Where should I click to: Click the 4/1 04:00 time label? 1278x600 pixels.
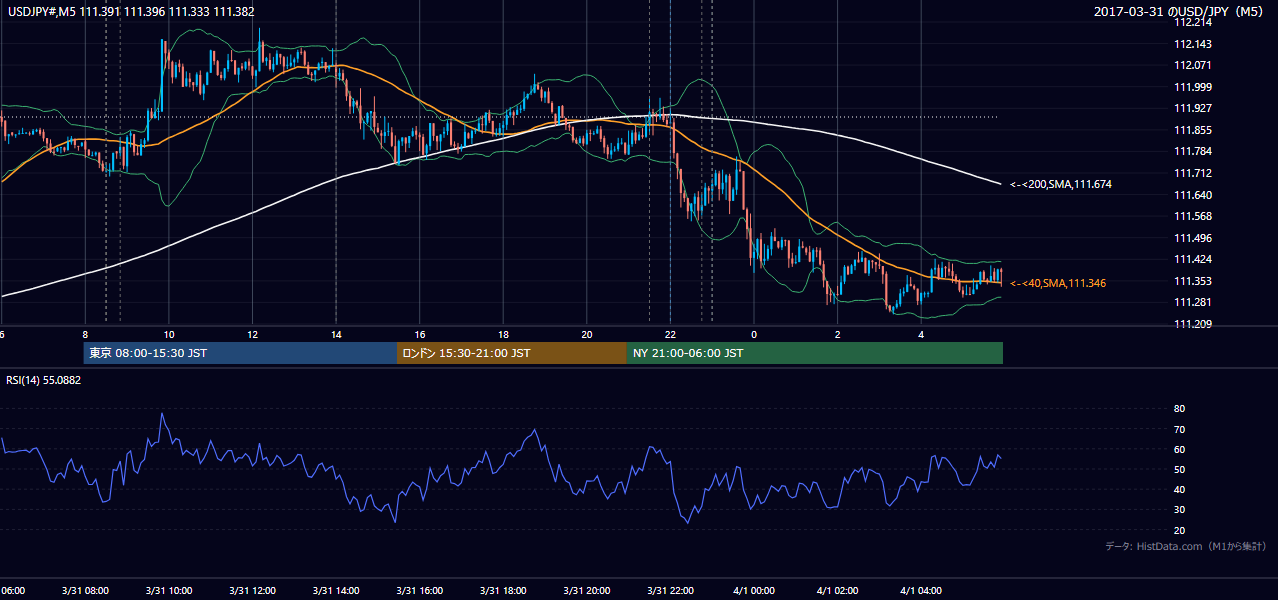click(921, 591)
